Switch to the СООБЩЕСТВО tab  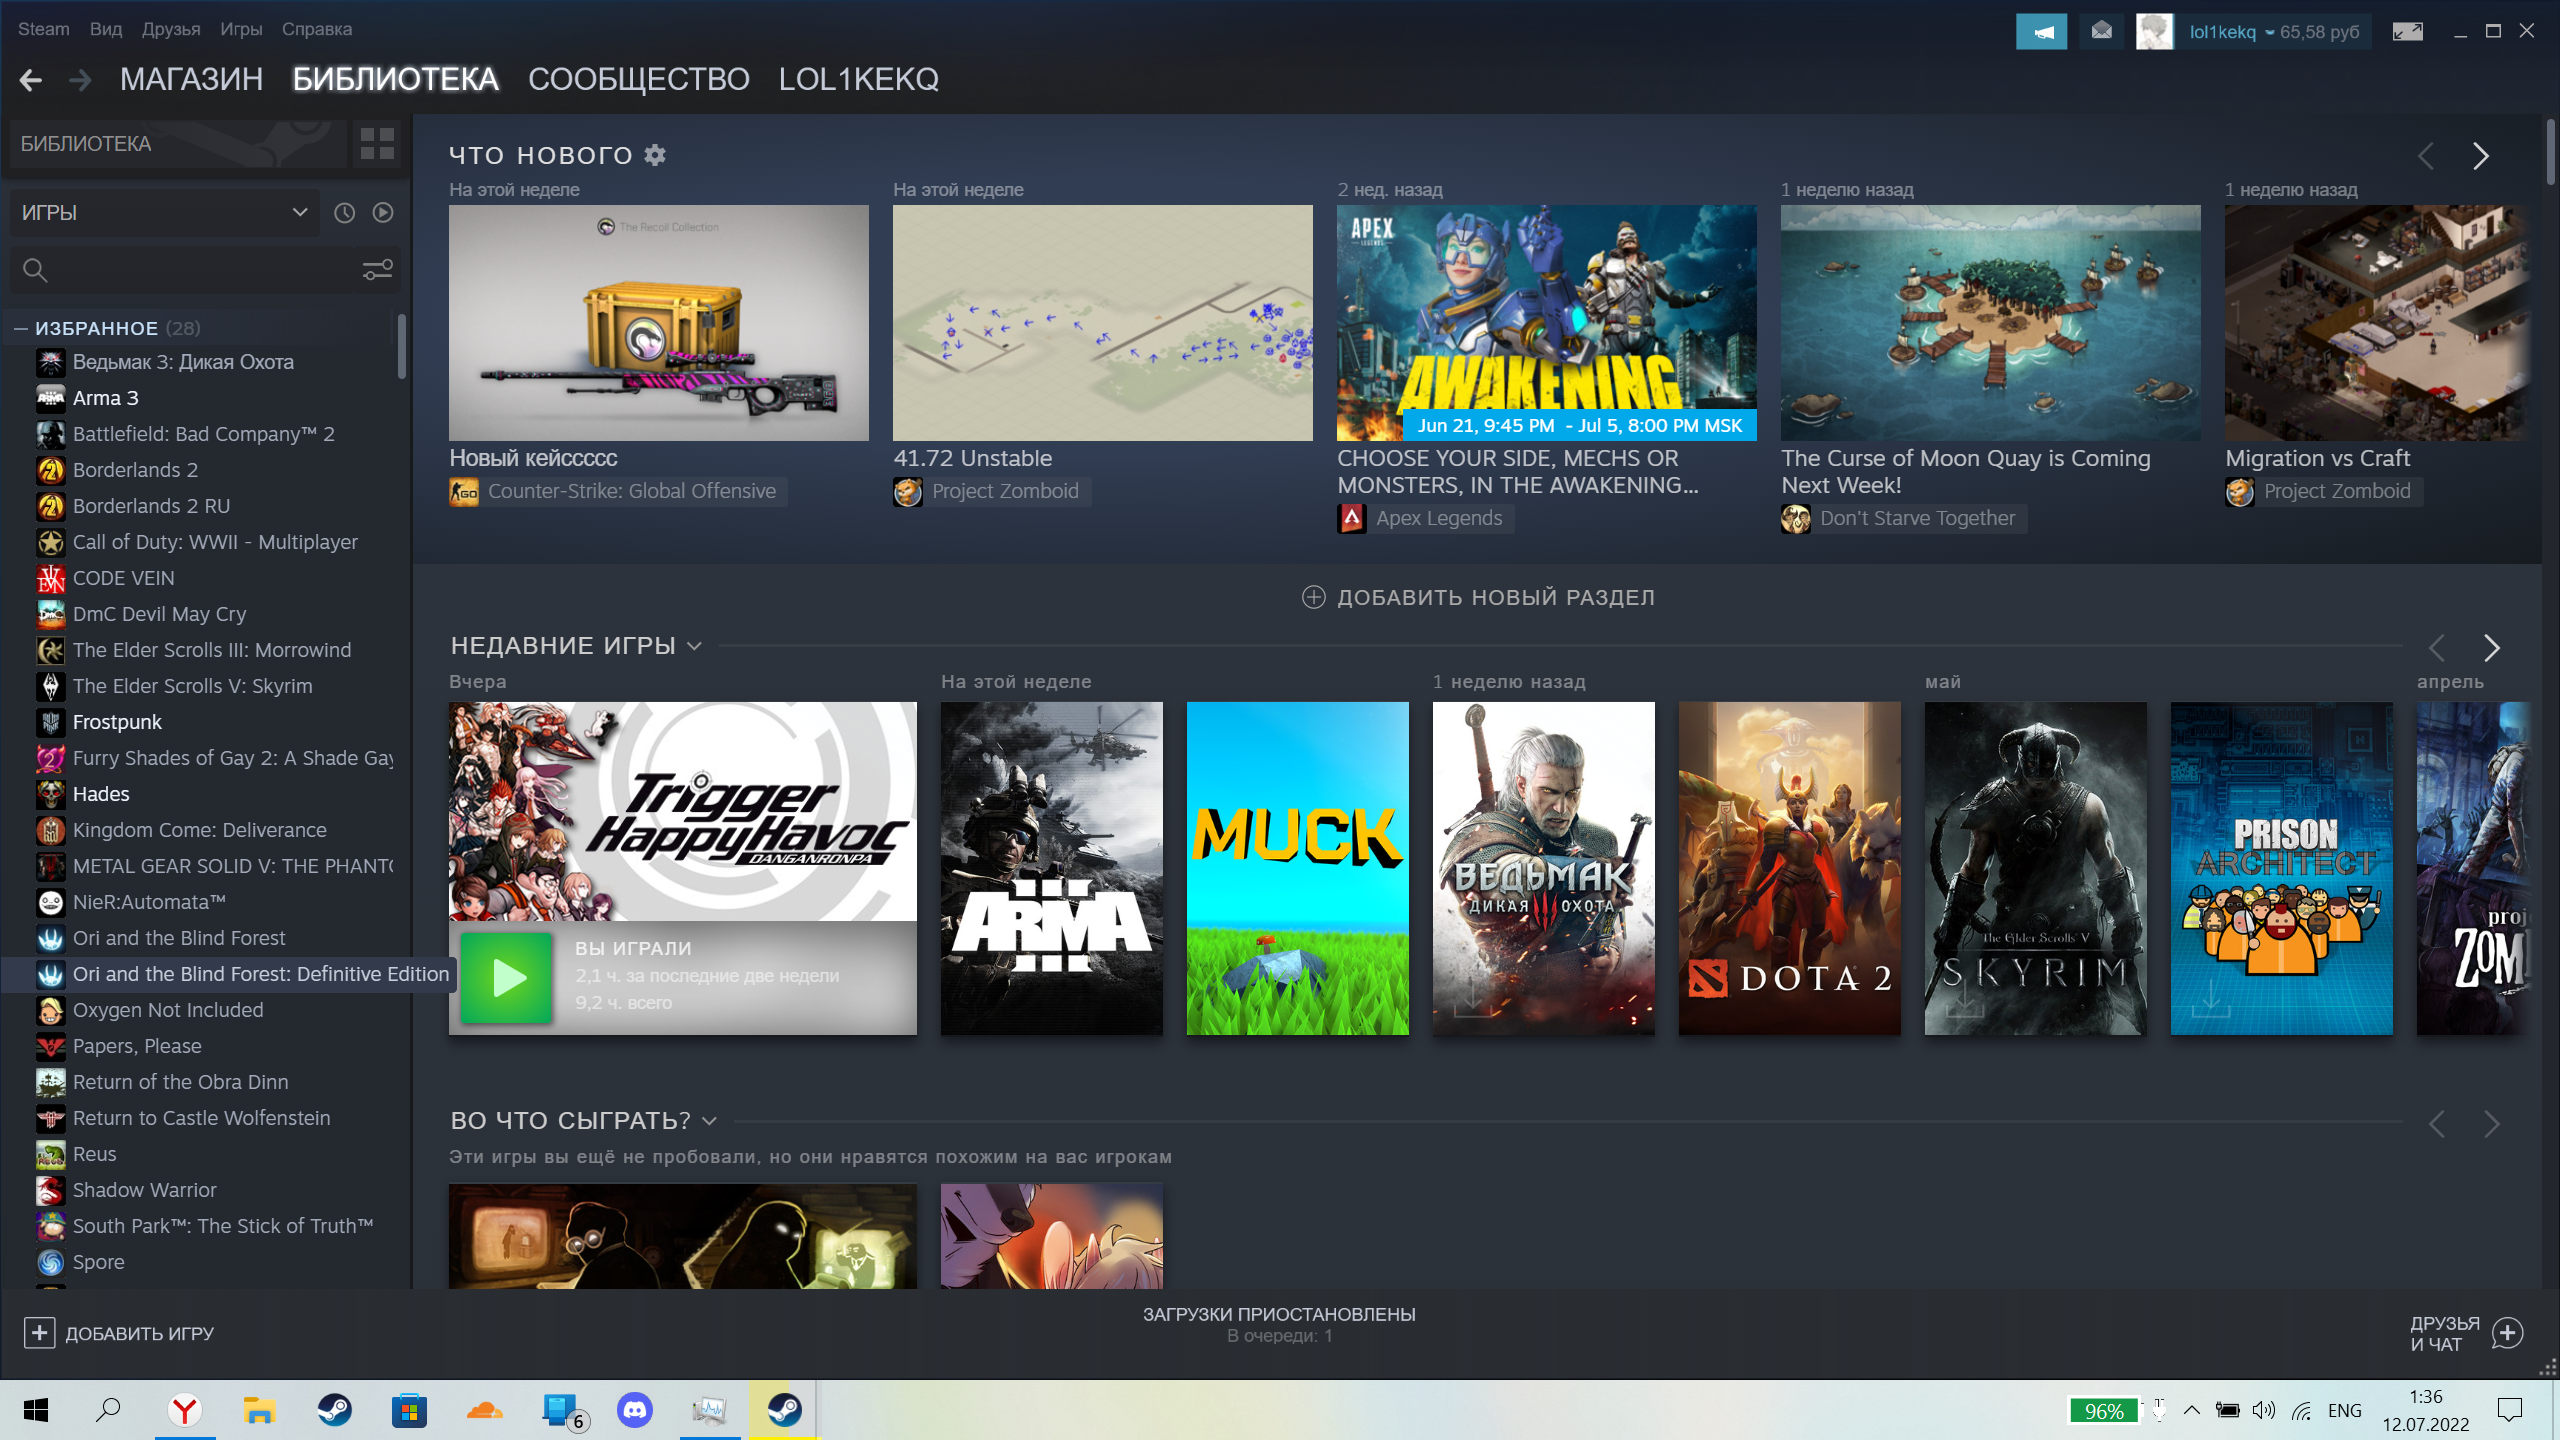point(639,79)
